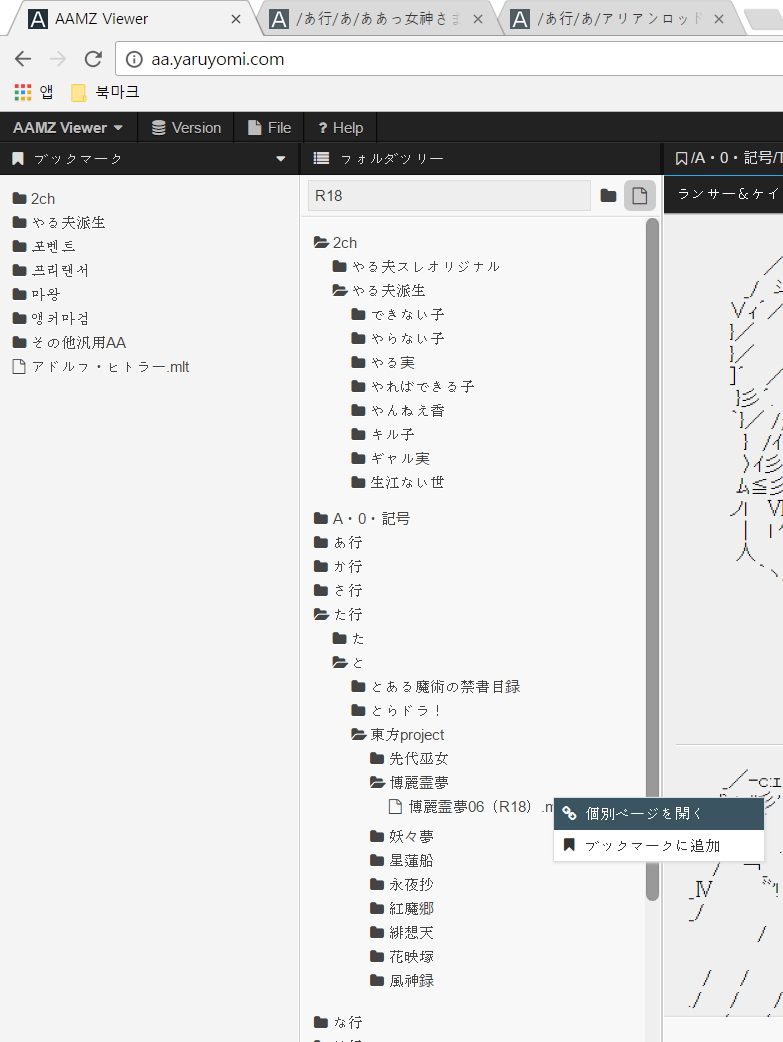Open the AAMZ Viewer dropdown menu
This screenshot has width=783, height=1042.
68,128
